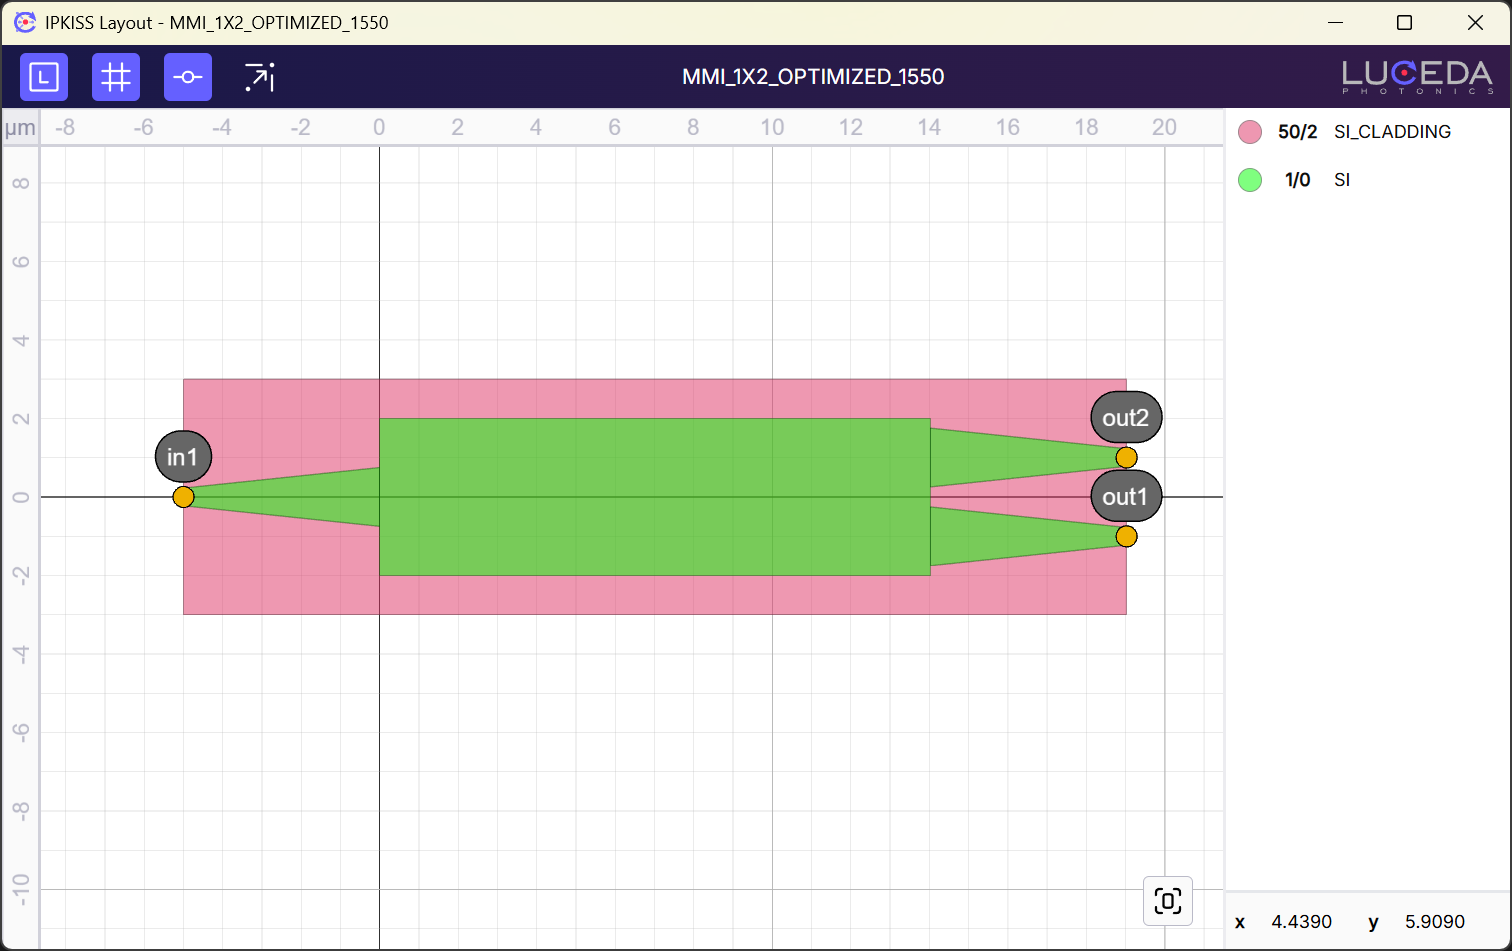Click the in1 port label
Viewport: 1512px width, 951px height.
pyautogui.click(x=183, y=457)
